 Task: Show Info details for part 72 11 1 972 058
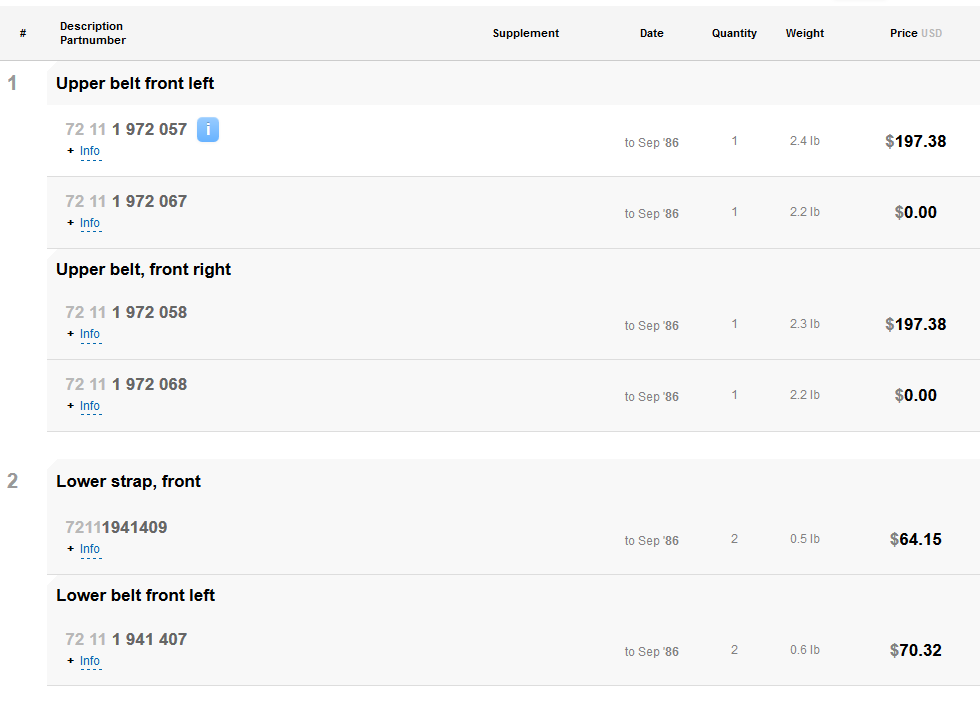click(90, 334)
